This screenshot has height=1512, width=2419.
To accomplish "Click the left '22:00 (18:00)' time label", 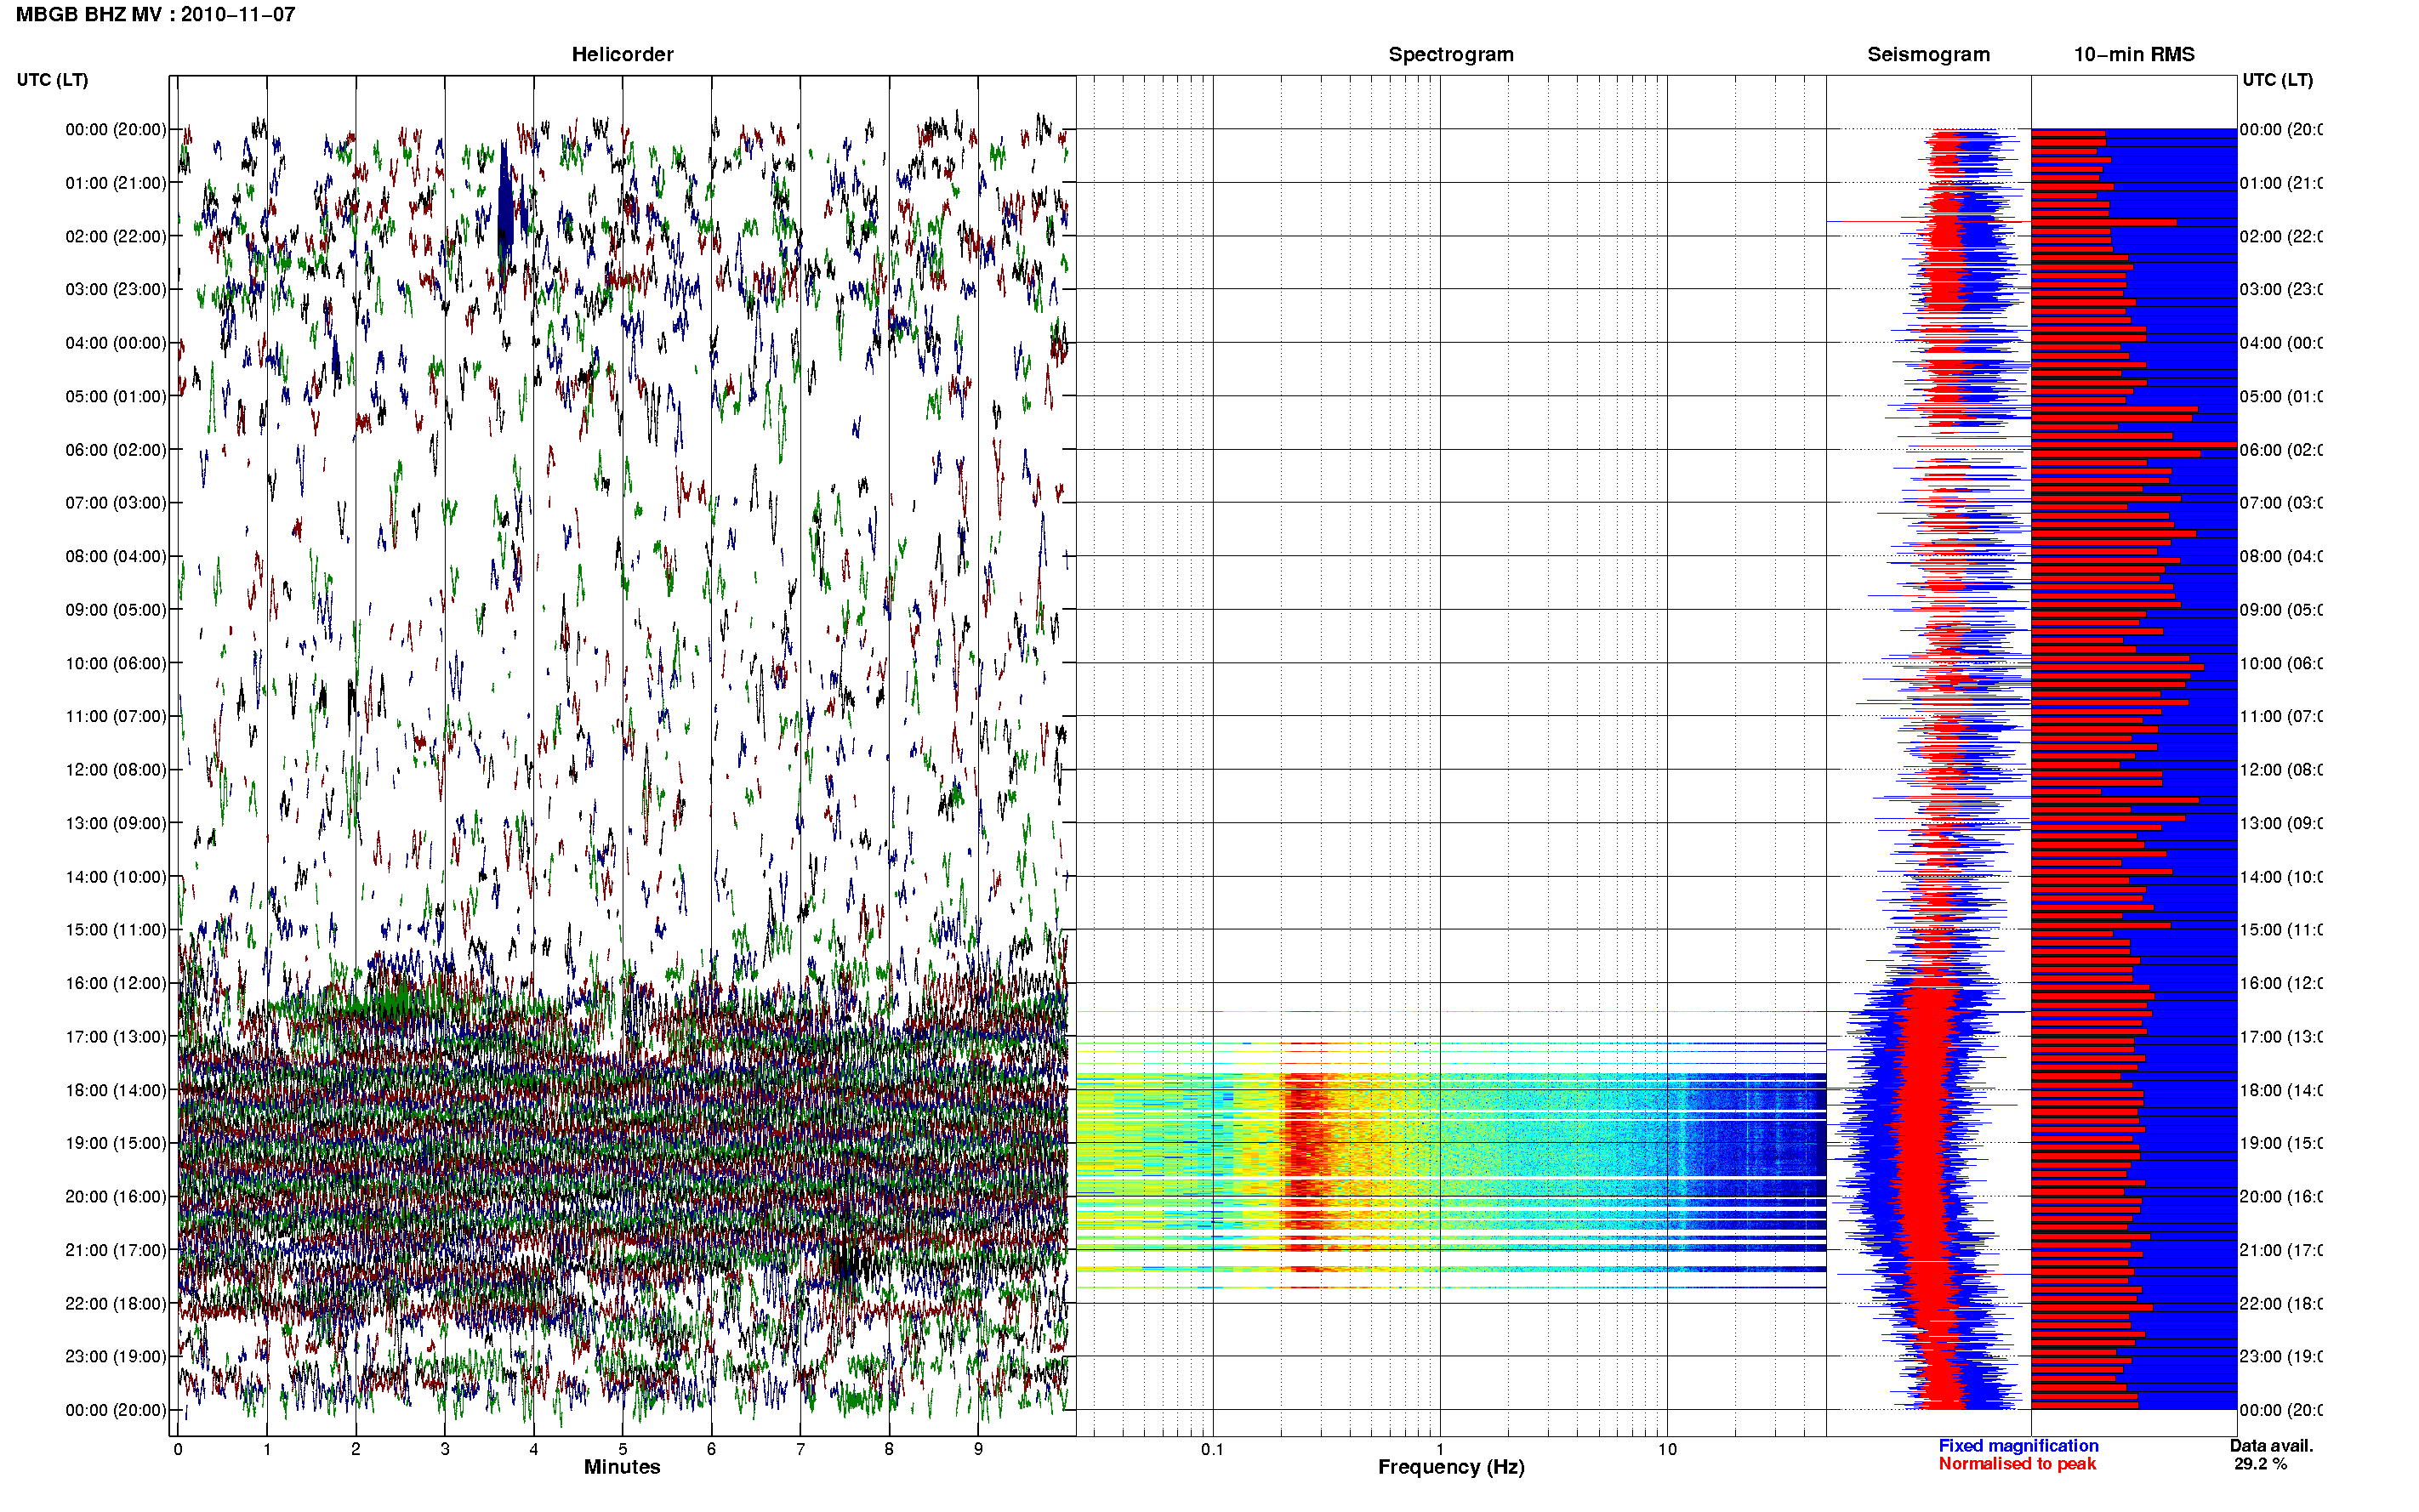I will click(116, 1303).
